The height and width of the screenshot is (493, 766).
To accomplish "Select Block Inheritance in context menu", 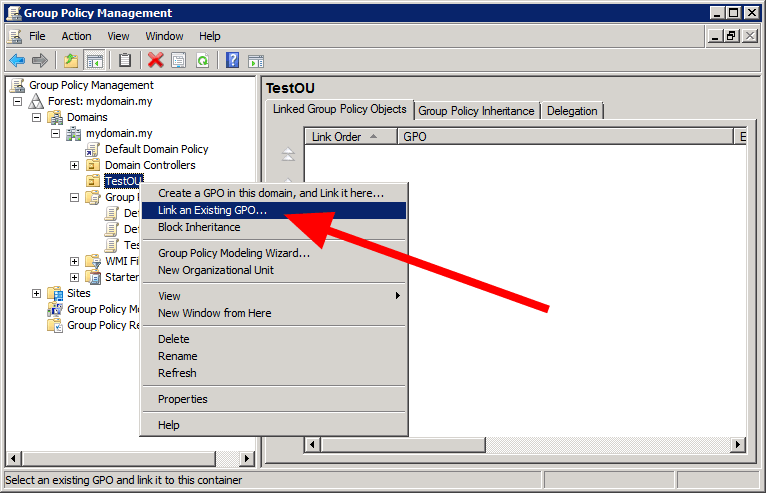I will pos(199,227).
